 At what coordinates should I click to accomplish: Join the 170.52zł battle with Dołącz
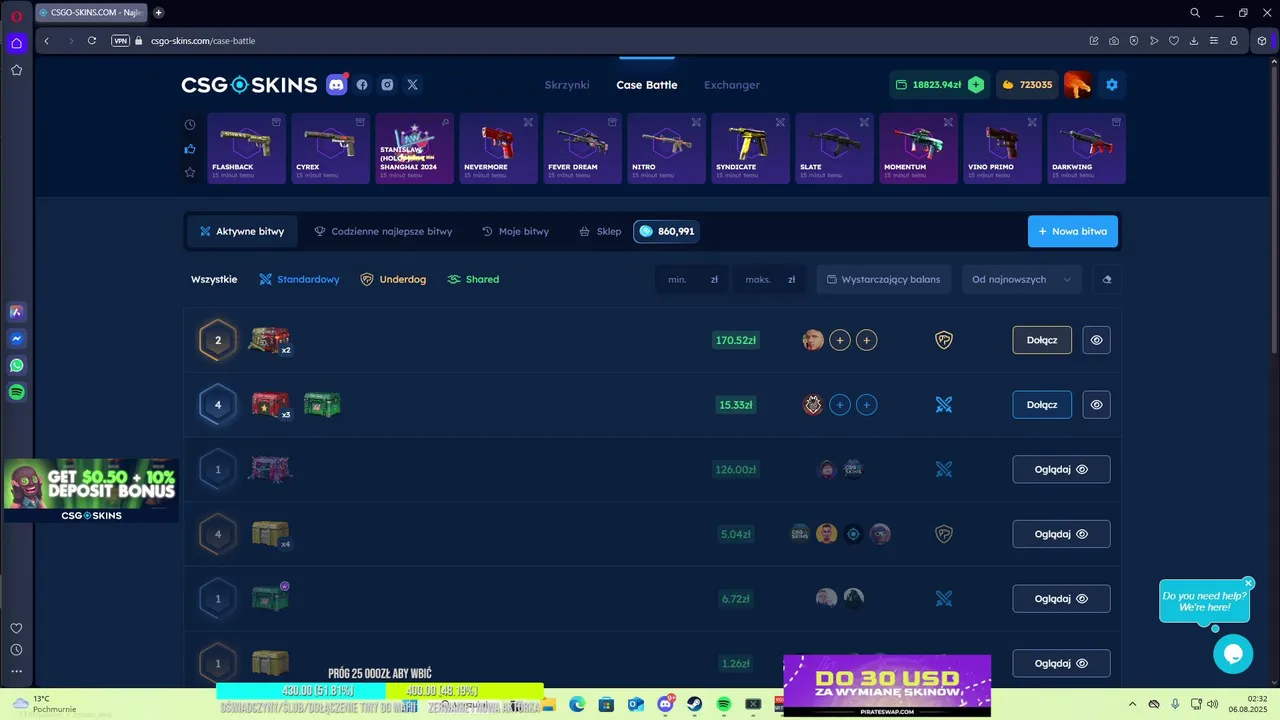click(1042, 340)
